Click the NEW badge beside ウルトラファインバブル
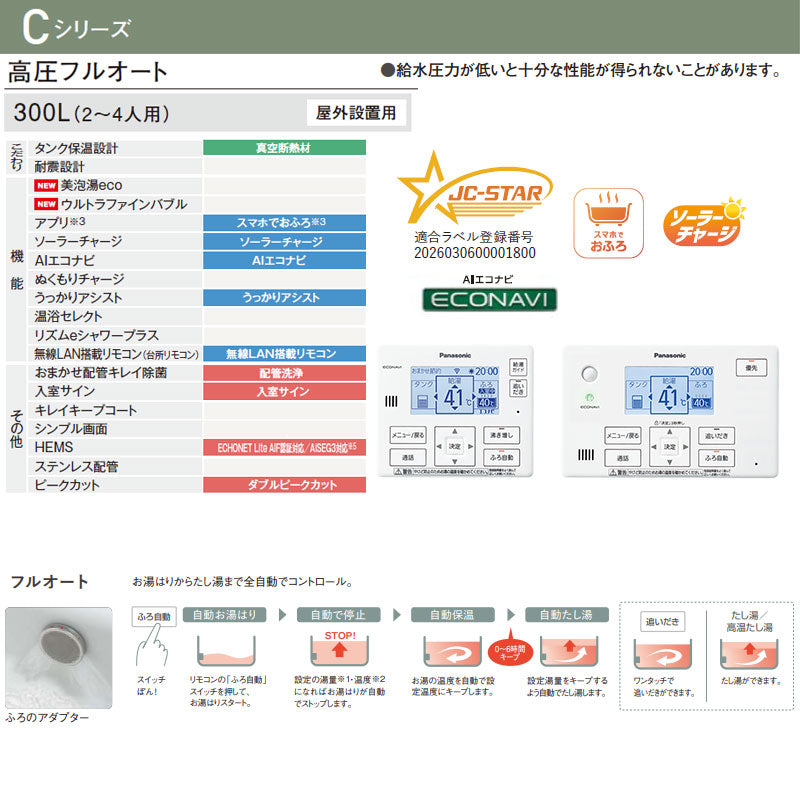 click(46, 204)
